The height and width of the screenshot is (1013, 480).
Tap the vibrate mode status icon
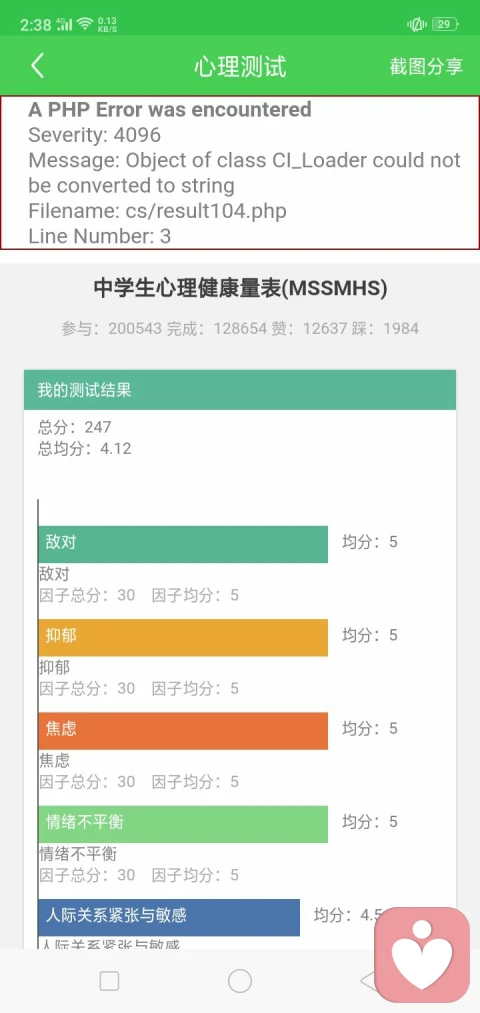(417, 25)
